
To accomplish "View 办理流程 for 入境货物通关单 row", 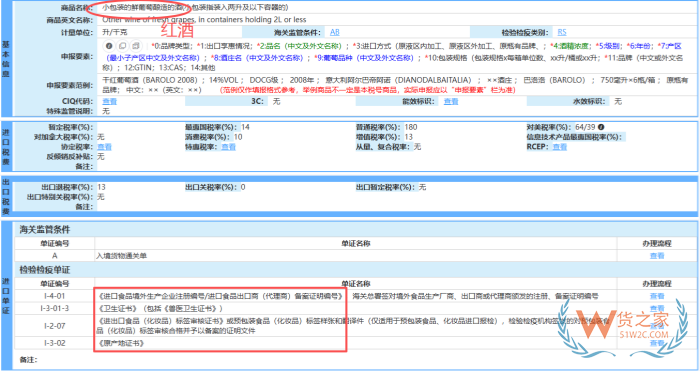I will pyautogui.click(x=657, y=256).
